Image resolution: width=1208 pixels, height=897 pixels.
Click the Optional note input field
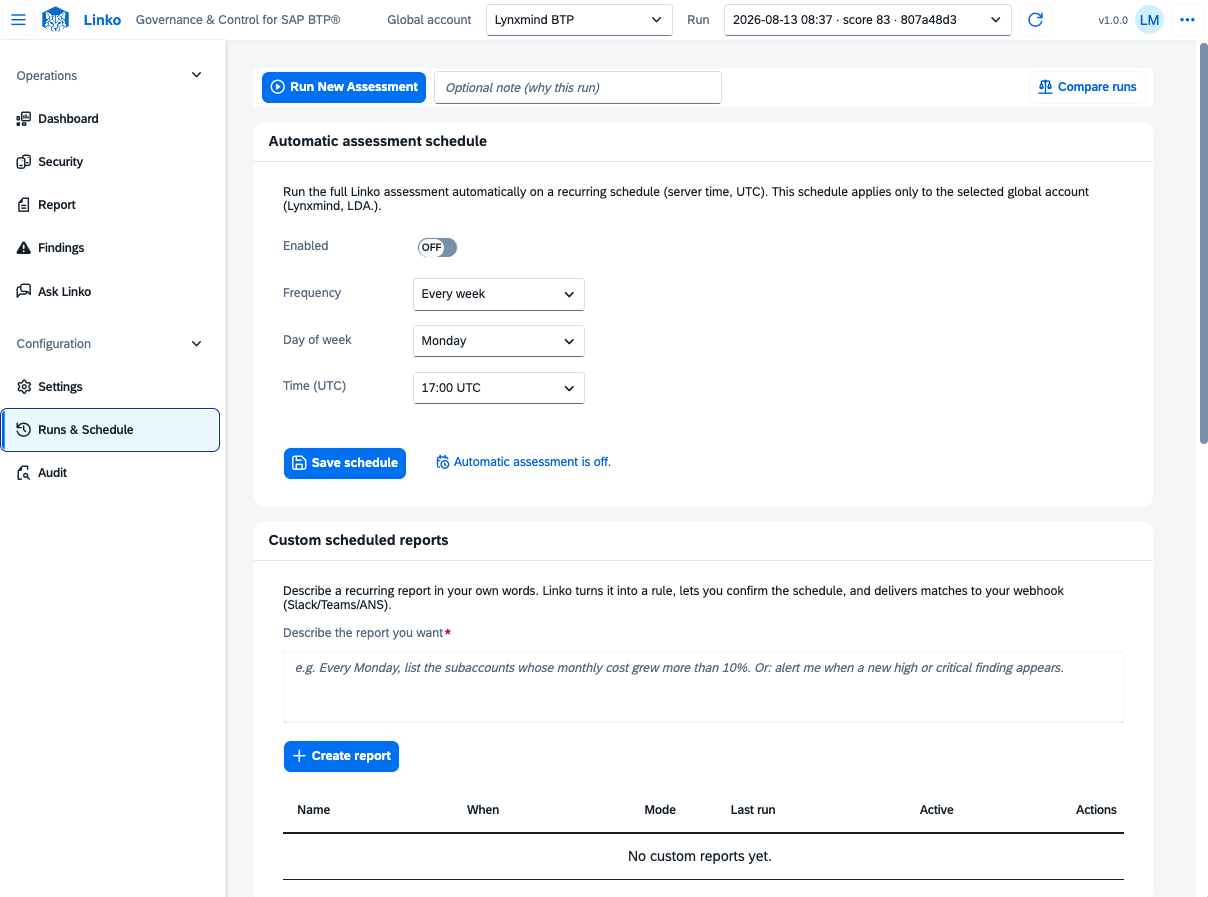point(577,87)
